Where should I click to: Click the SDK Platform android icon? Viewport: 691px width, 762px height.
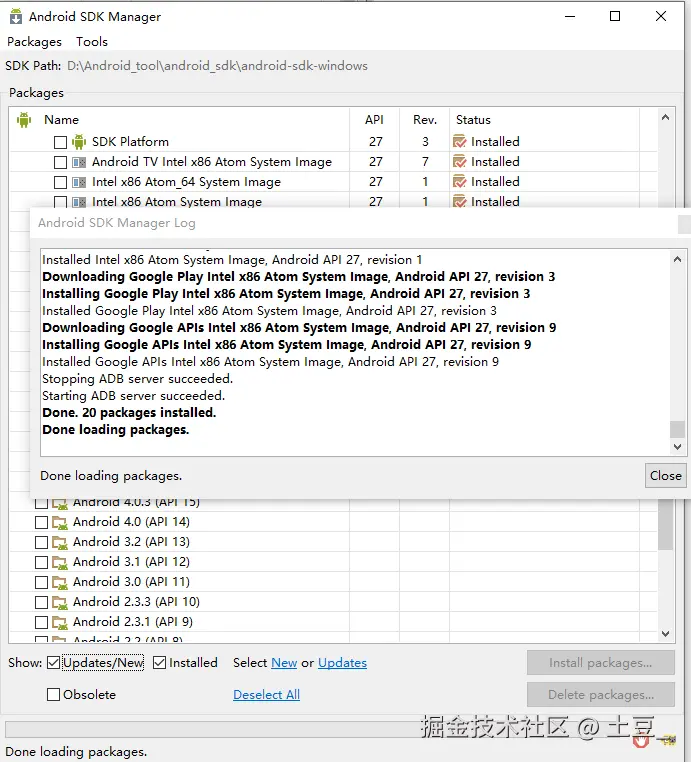(x=79, y=142)
